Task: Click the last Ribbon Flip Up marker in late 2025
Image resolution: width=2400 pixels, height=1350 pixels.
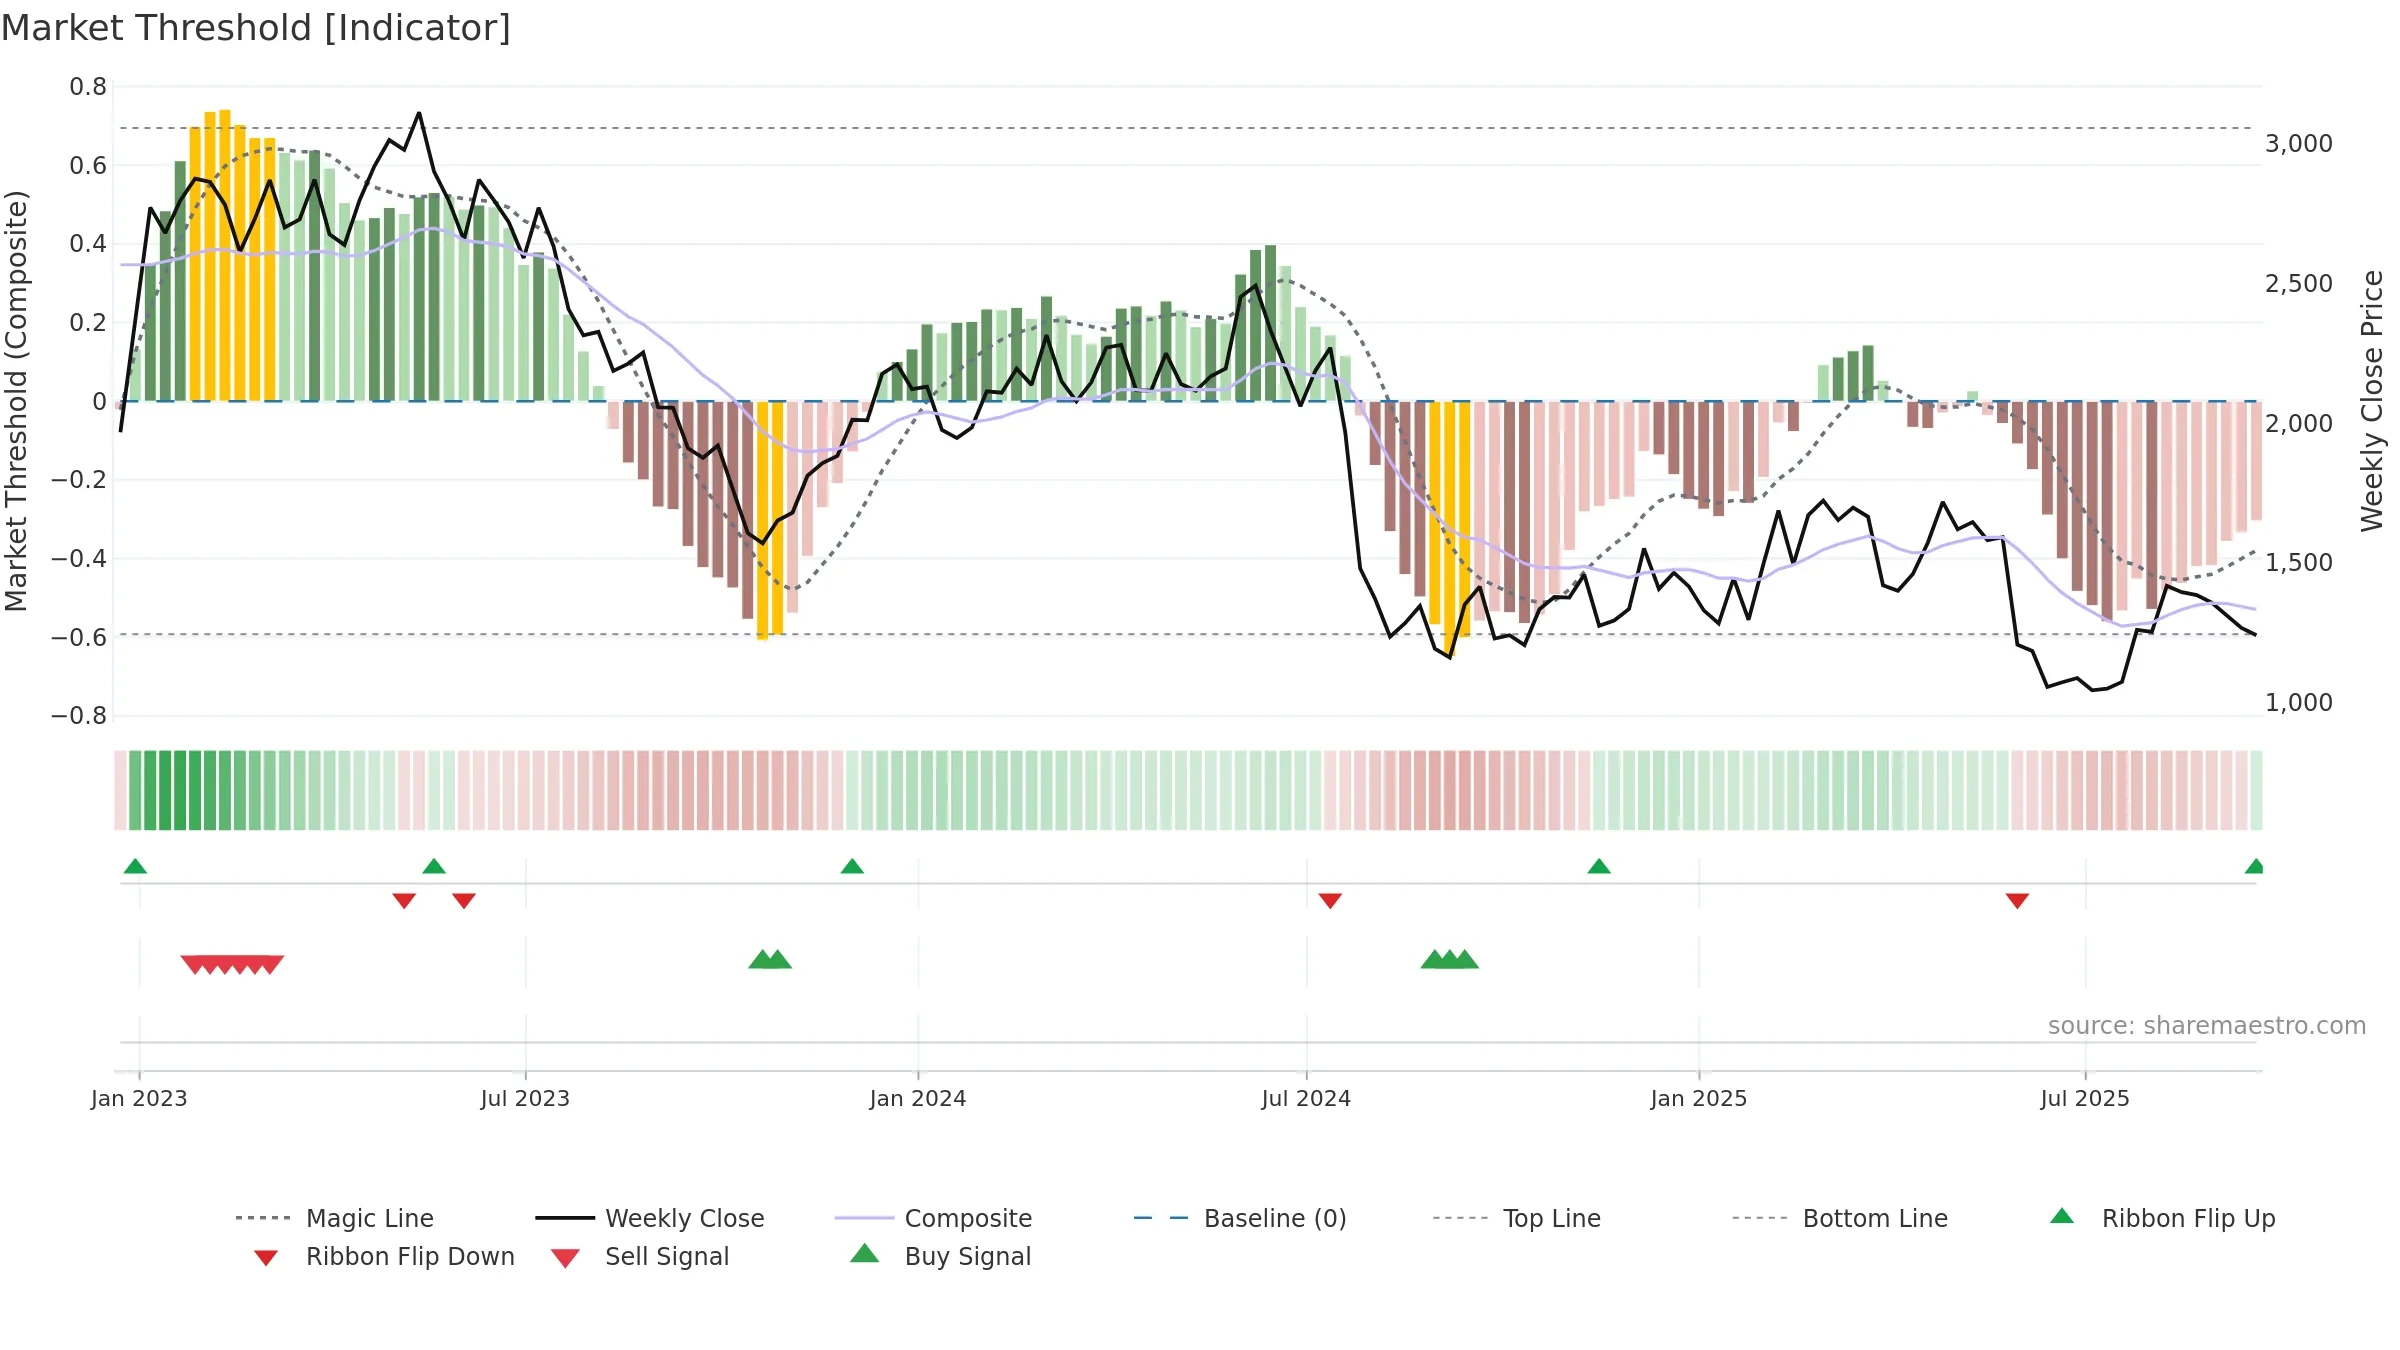Action: click(x=2255, y=866)
